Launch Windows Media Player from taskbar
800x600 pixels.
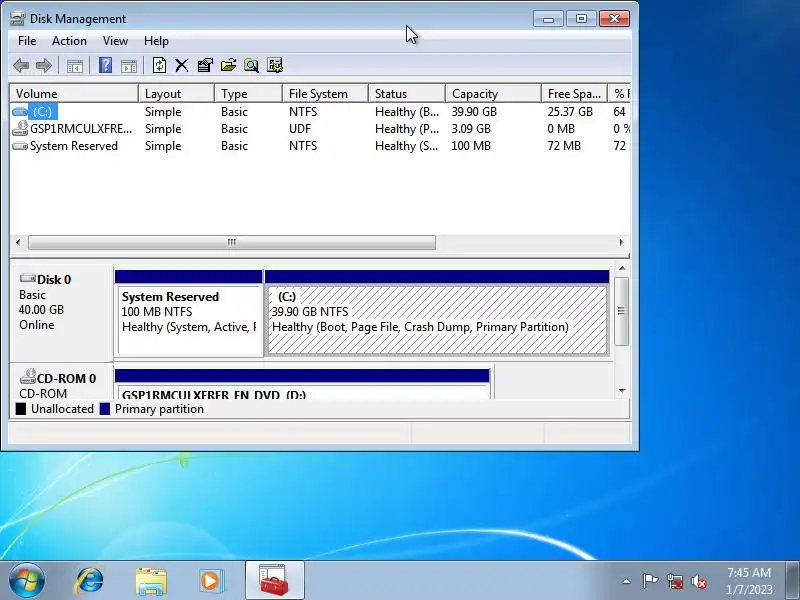(x=211, y=581)
